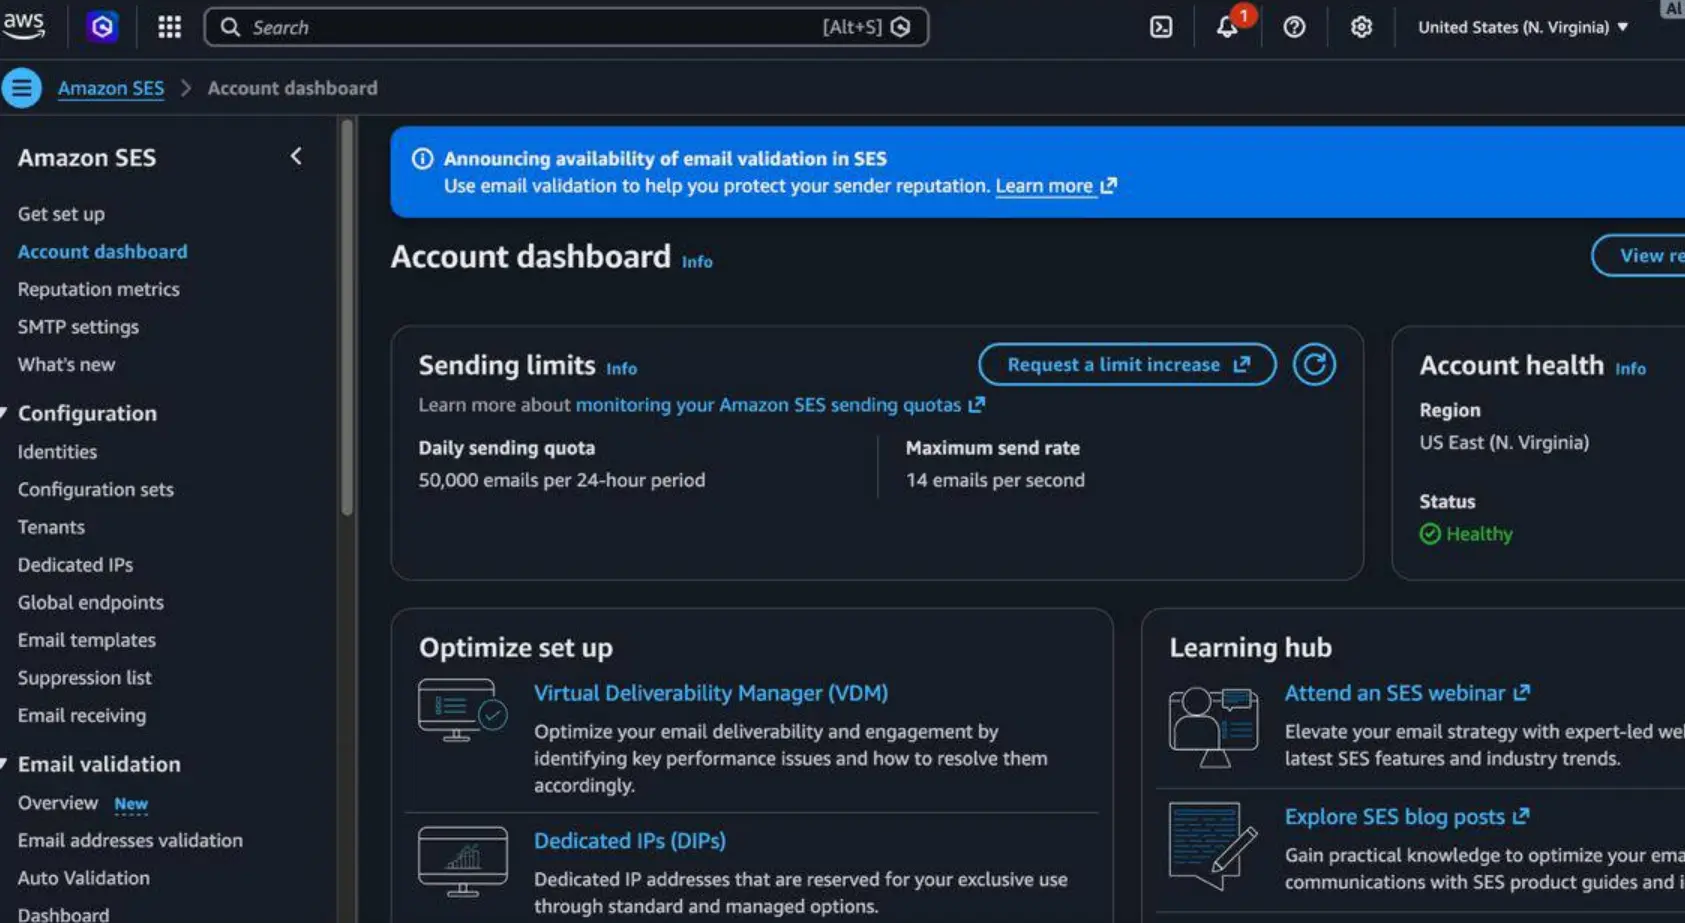The image size is (1685, 923).
Task: Click the AWS console search field
Action: (x=566, y=27)
